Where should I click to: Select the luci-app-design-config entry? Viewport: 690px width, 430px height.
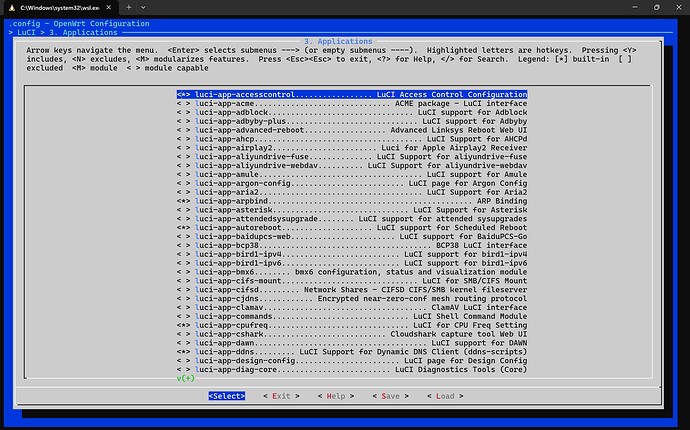tap(352, 360)
